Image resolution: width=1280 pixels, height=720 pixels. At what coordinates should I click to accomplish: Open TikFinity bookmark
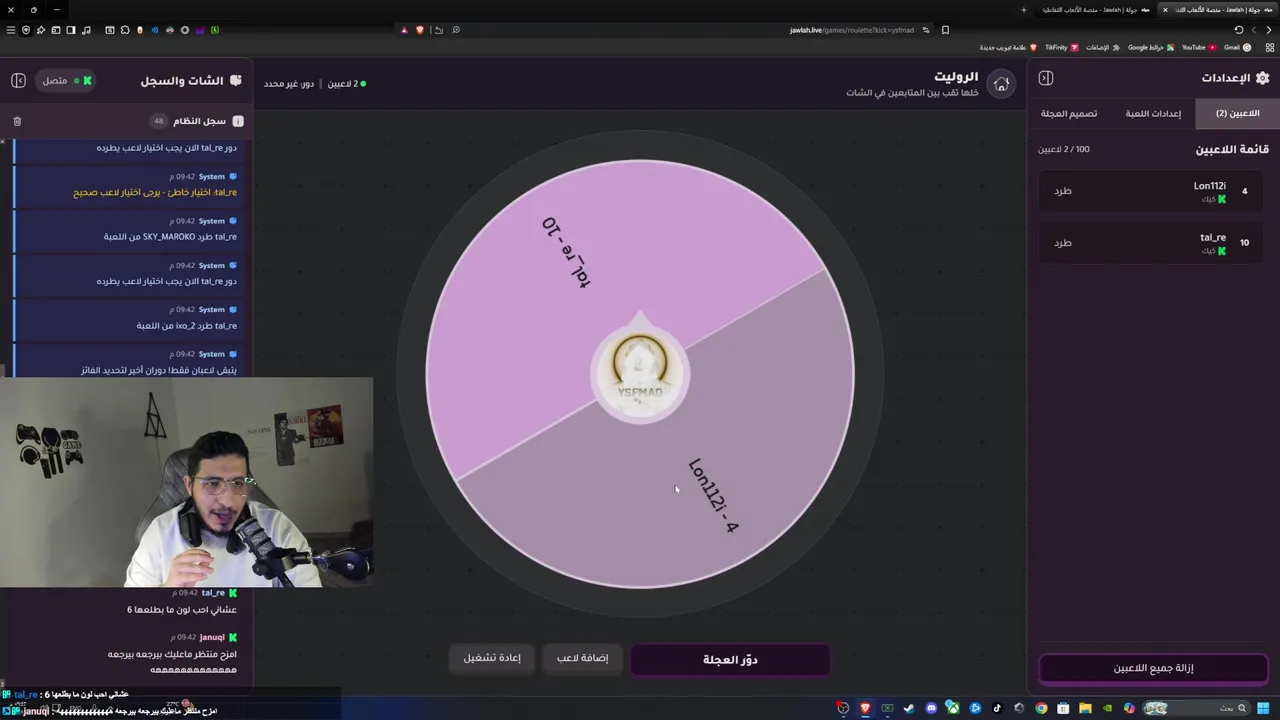[x=1062, y=47]
